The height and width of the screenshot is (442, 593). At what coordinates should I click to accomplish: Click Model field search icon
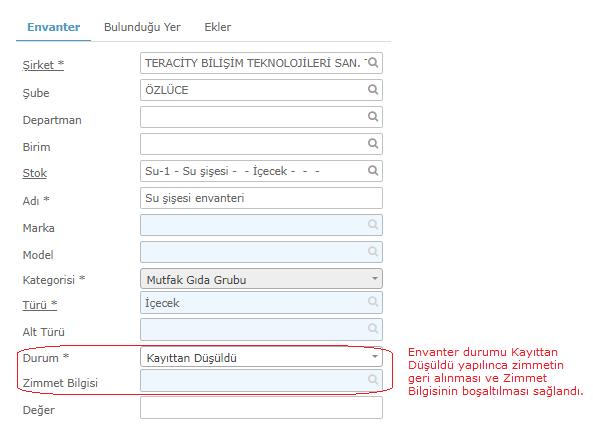pos(373,251)
